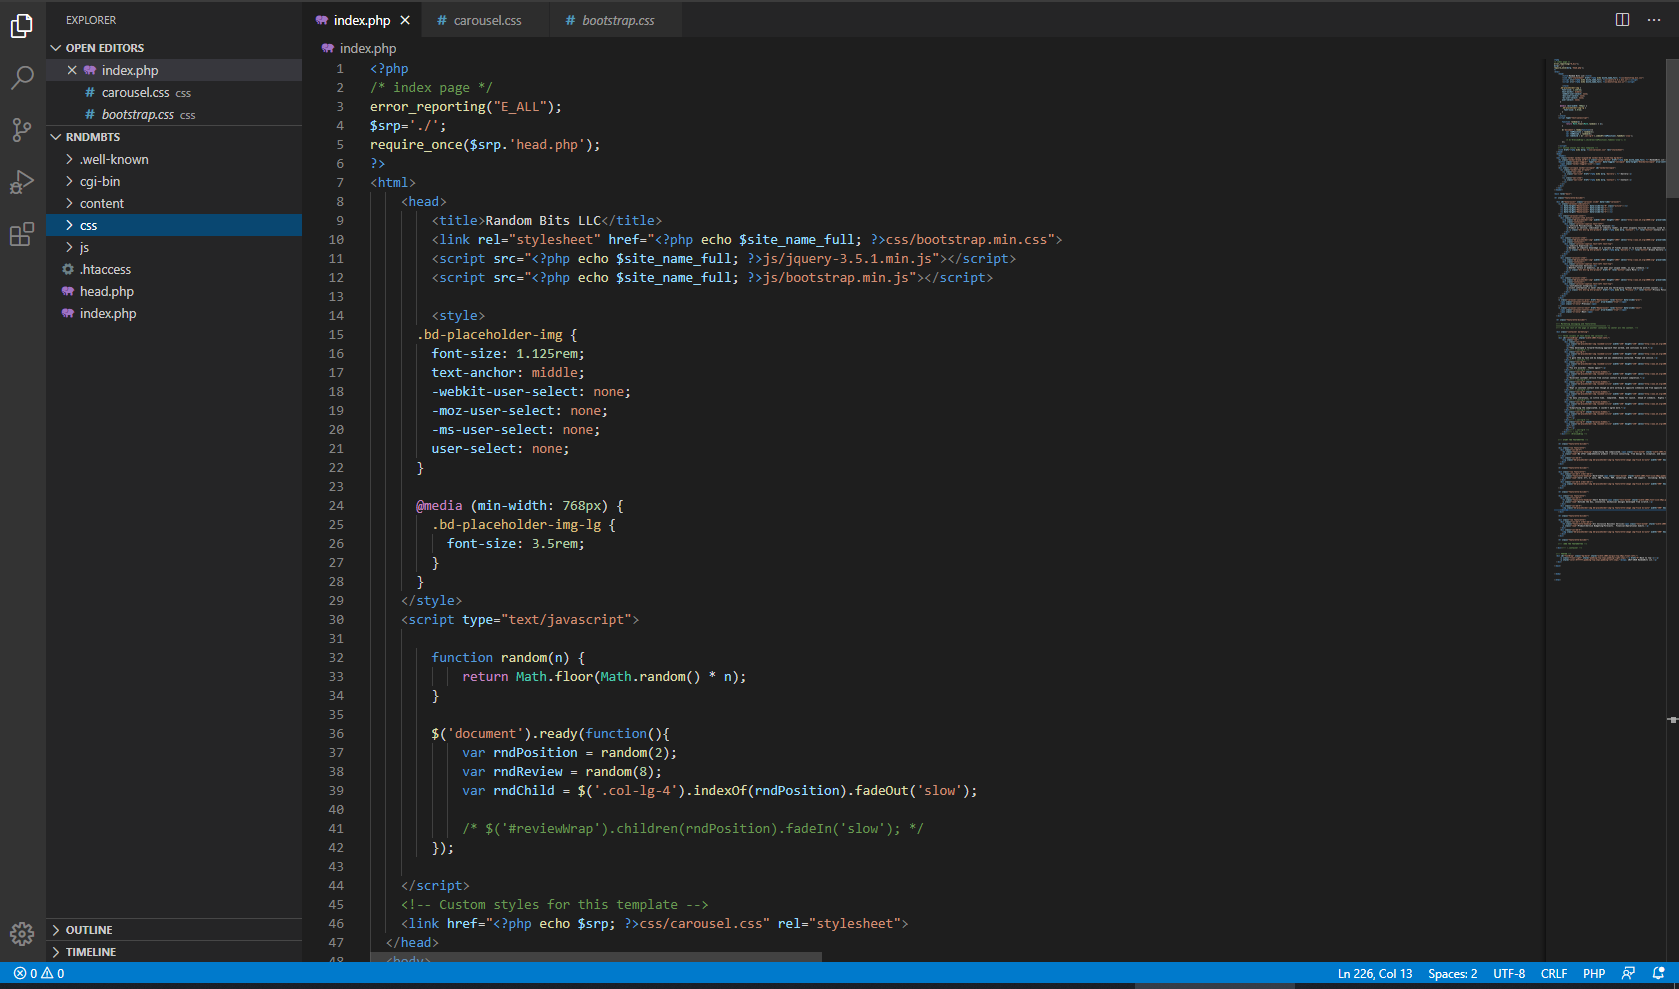Open the .htaccess file
This screenshot has height=989, width=1679.
tap(174, 269)
